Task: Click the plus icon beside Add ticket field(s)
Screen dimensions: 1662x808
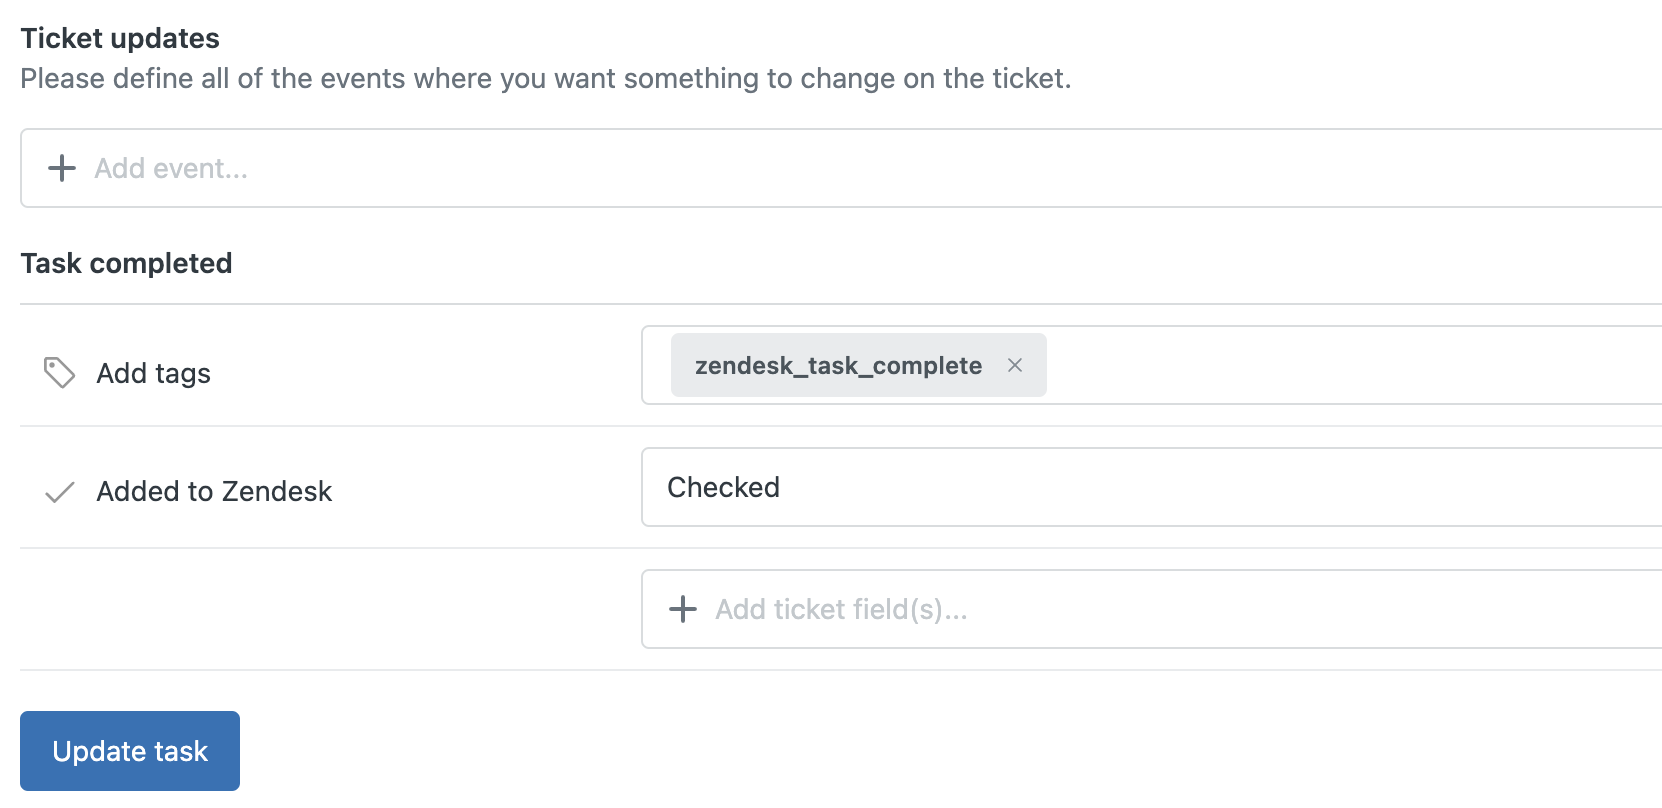Action: tap(683, 609)
